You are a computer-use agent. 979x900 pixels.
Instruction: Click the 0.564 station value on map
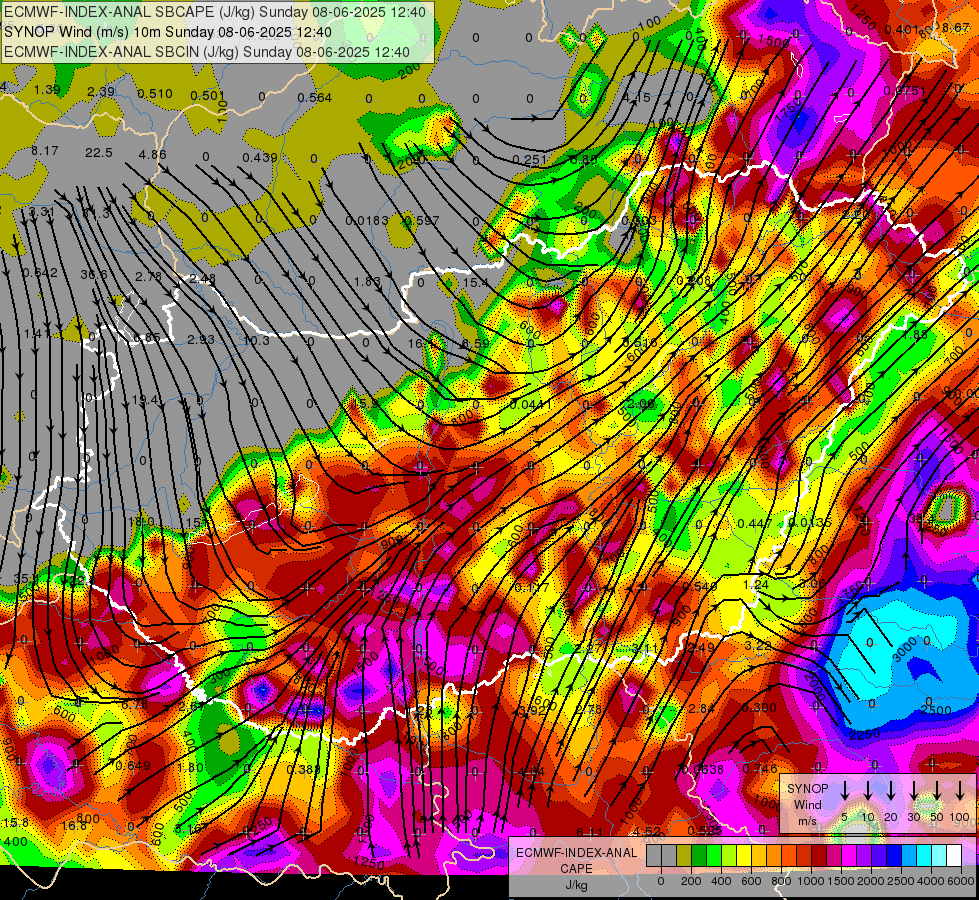(x=314, y=97)
